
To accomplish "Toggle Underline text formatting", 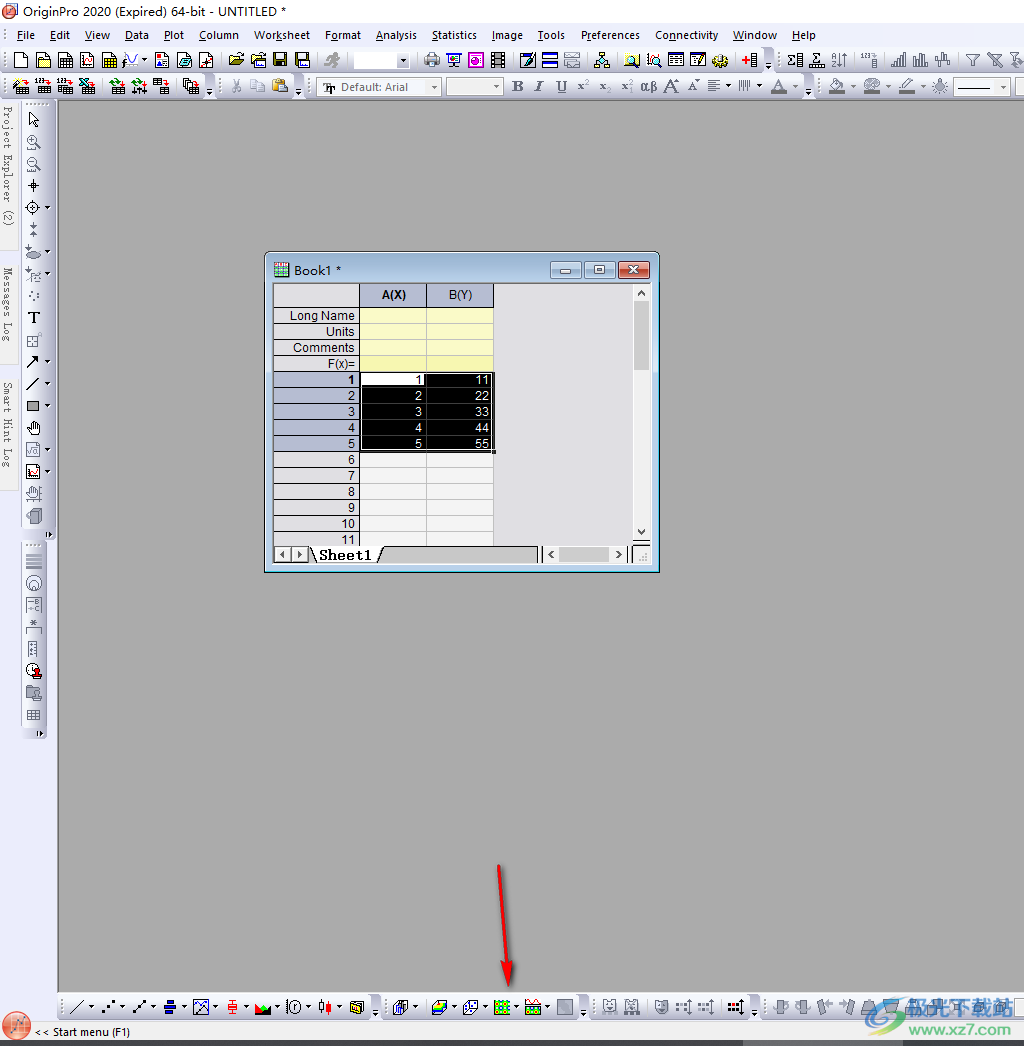I will 562,86.
